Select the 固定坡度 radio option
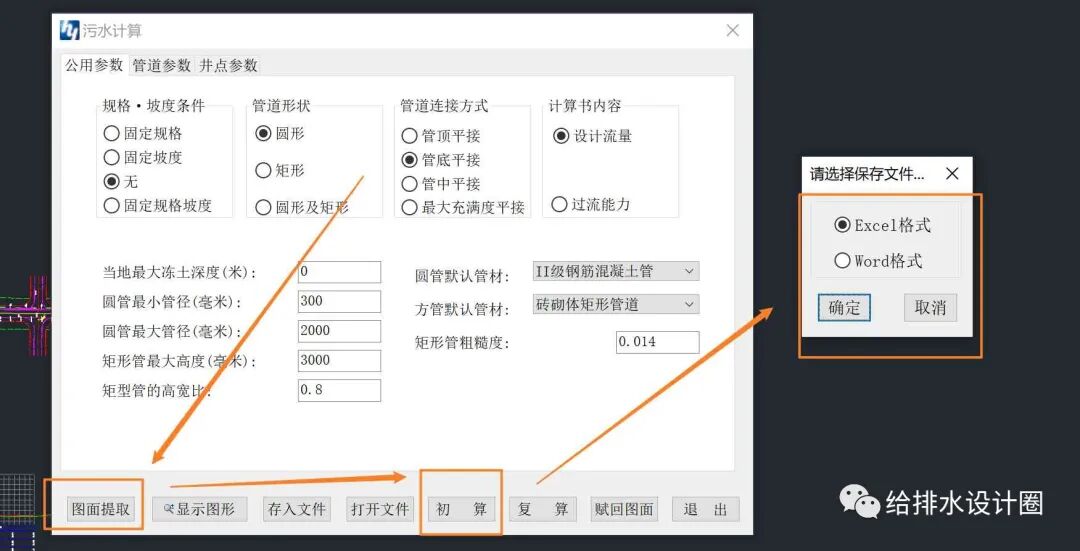 click(112, 157)
